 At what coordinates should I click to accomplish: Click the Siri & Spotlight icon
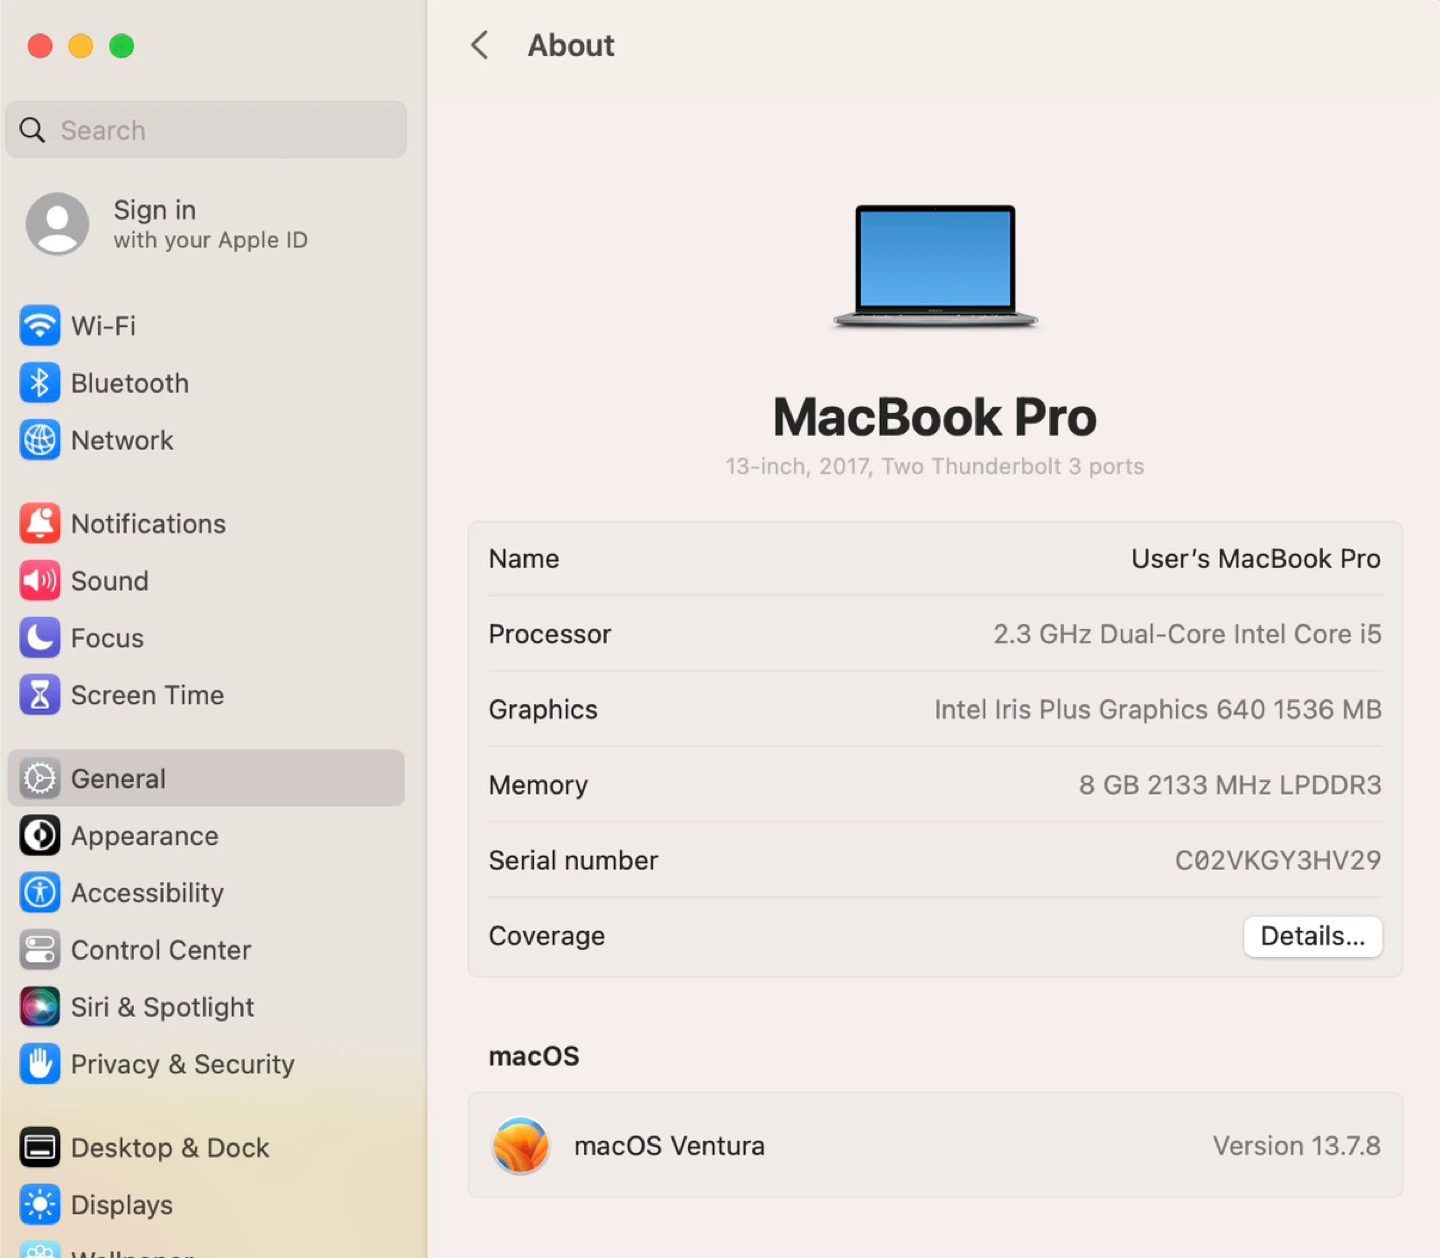(40, 1007)
